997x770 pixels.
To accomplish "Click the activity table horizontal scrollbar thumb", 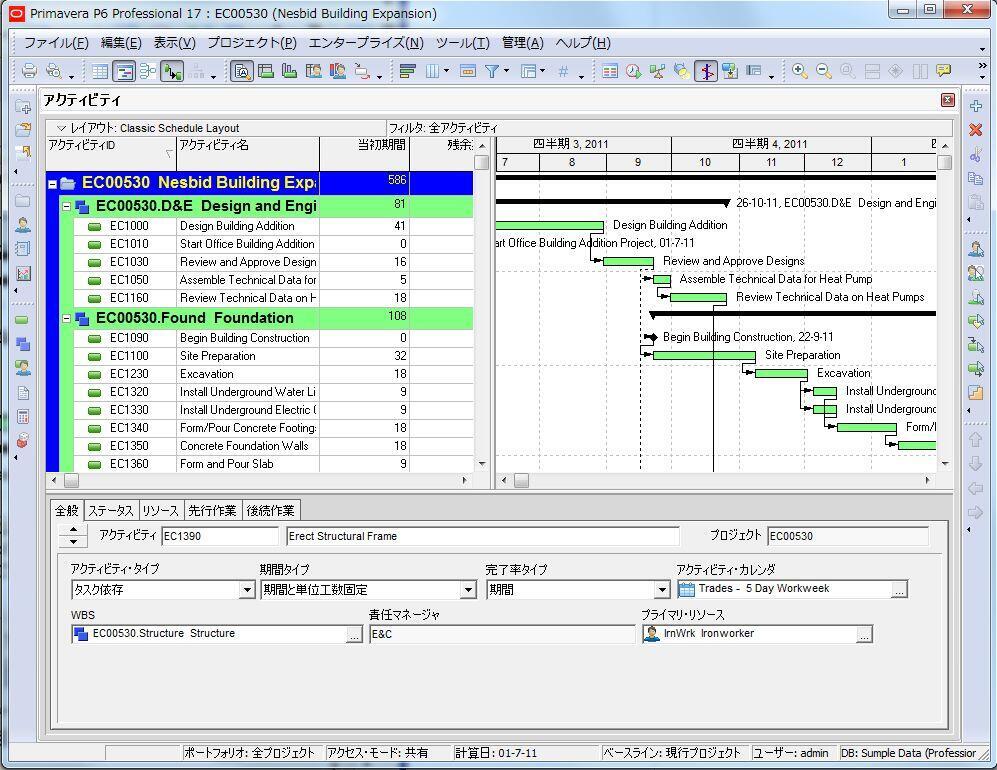I will click(71, 481).
